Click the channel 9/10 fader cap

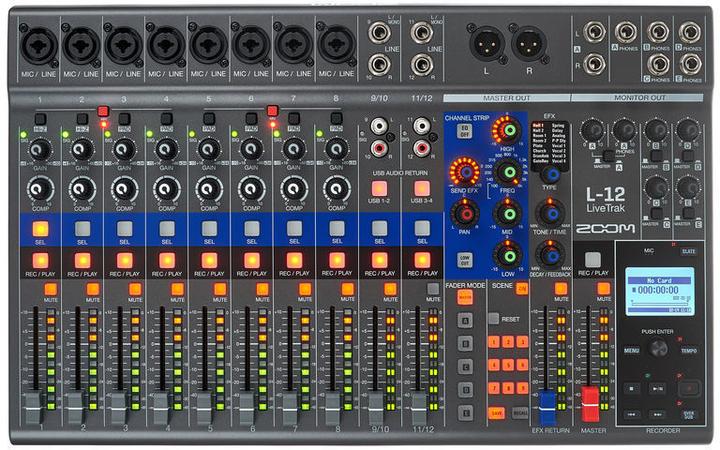[x=376, y=408]
